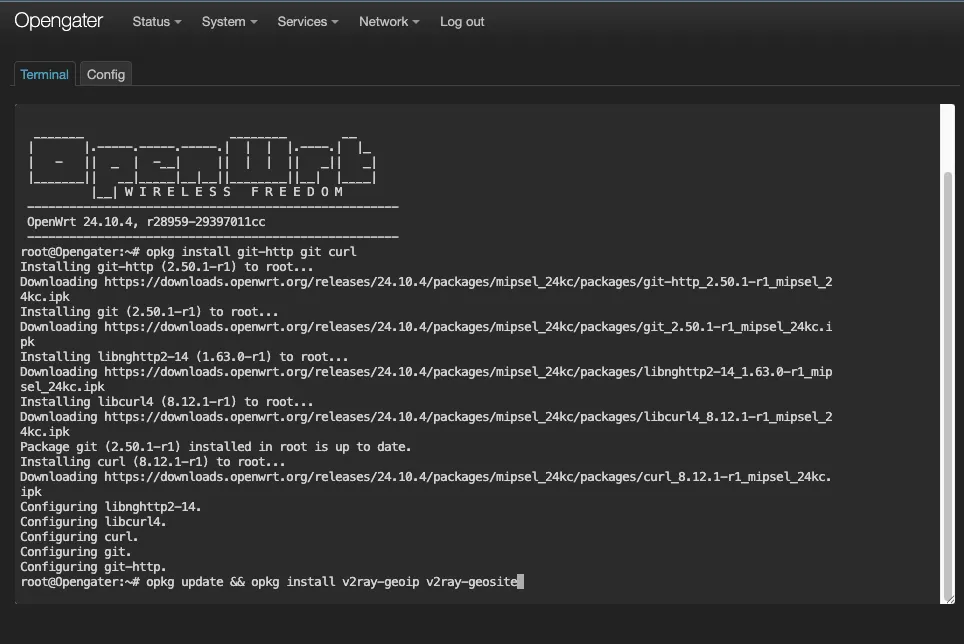Click 'Installing libnghttp2-14 (1.63.0-r1)' line
This screenshot has width=964, height=644.
(x=184, y=356)
